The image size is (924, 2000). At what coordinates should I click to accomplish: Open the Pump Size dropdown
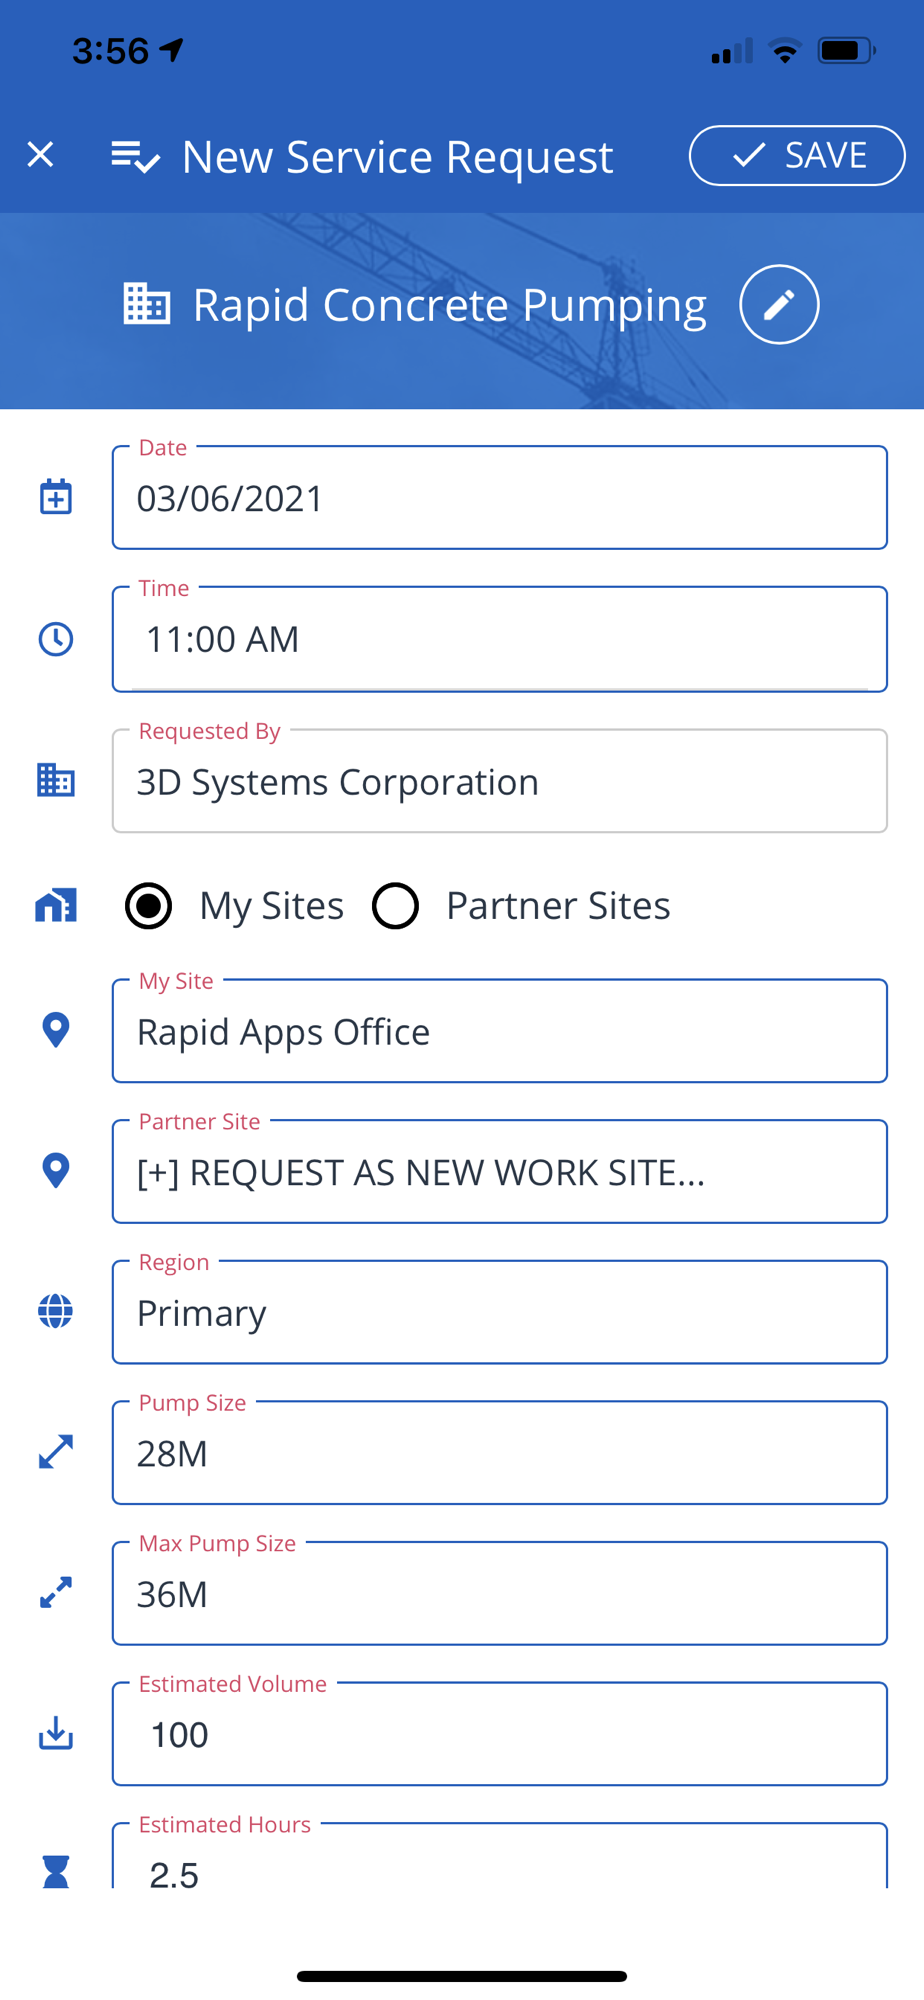pos(499,1453)
